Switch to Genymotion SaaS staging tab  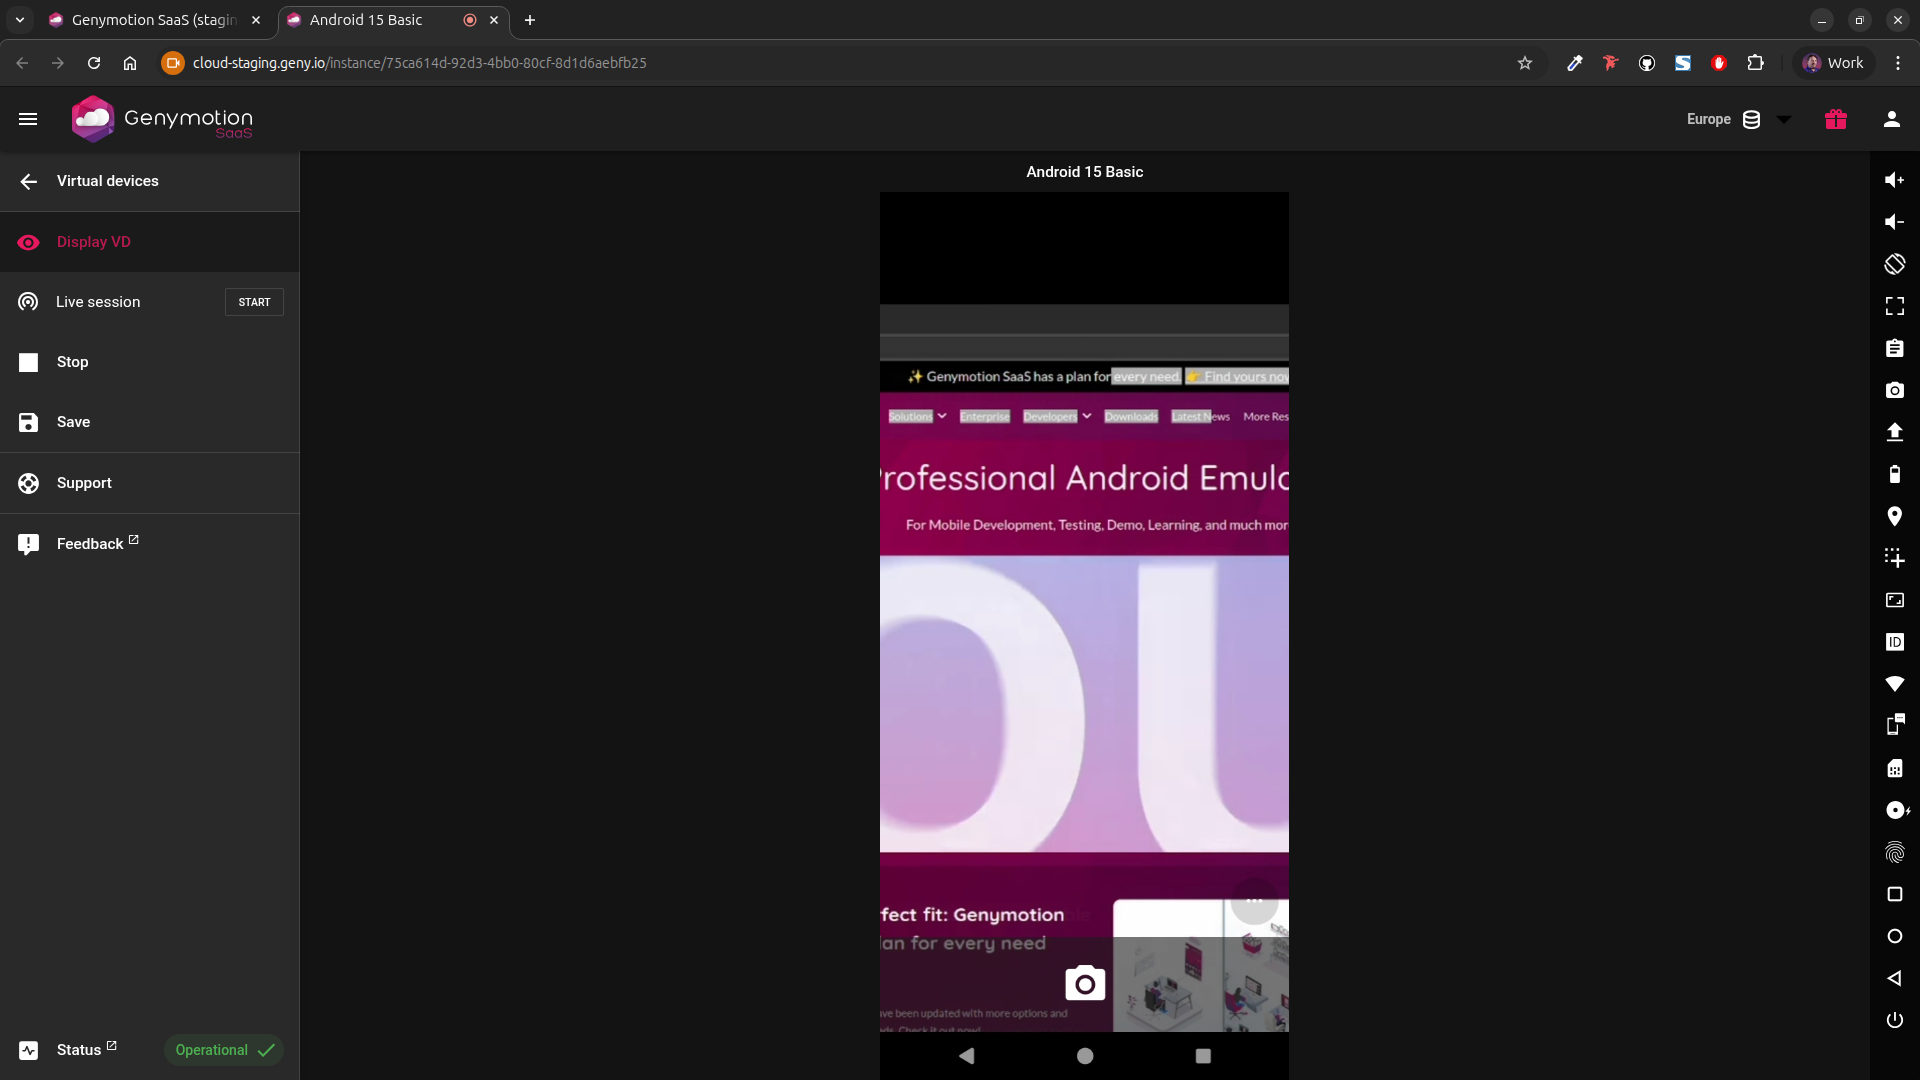[x=157, y=20]
